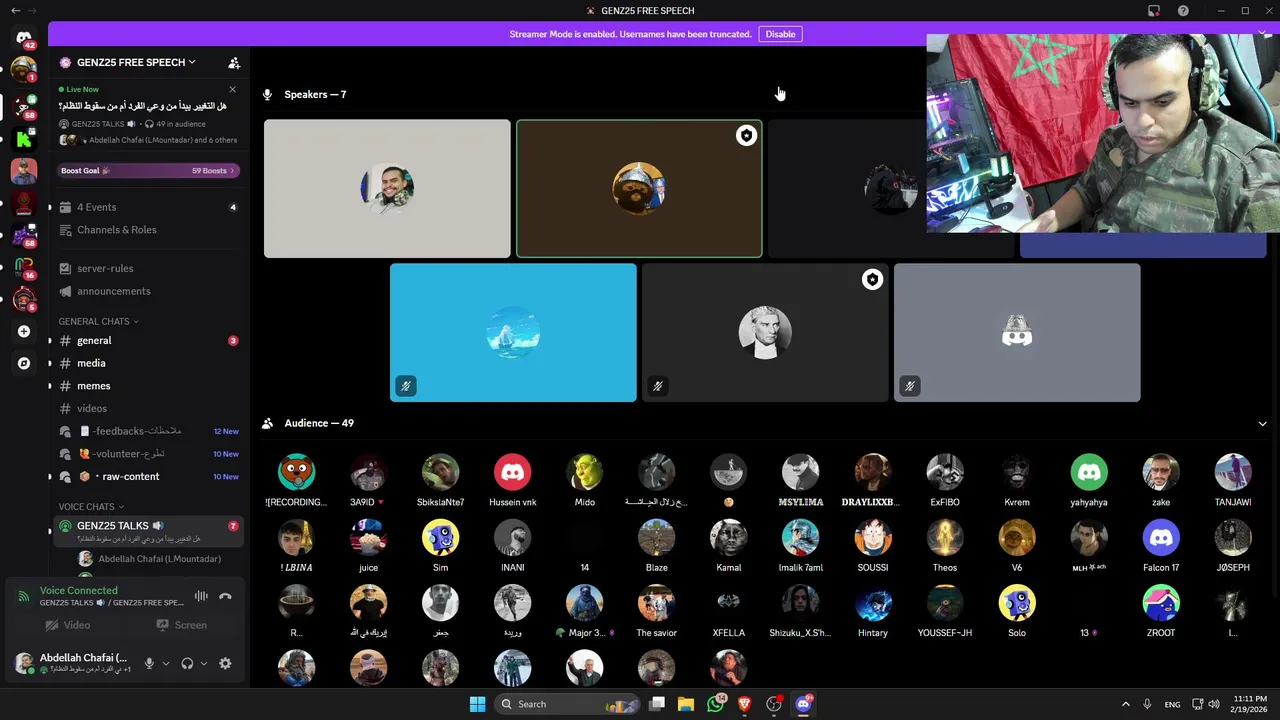Open the feedbacks forum channel
The width and height of the screenshot is (1280, 720).
148,431
